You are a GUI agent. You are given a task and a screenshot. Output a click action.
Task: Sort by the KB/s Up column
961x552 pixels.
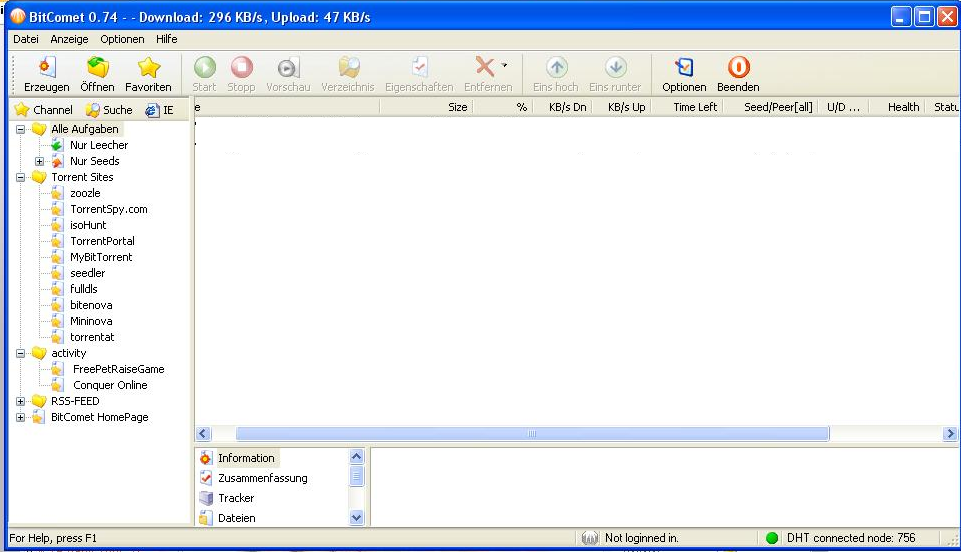pos(621,107)
